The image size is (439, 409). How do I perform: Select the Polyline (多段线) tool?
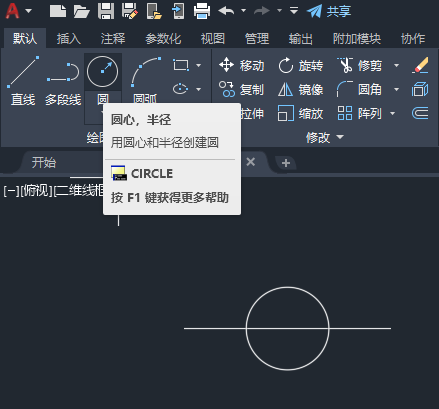coord(63,81)
